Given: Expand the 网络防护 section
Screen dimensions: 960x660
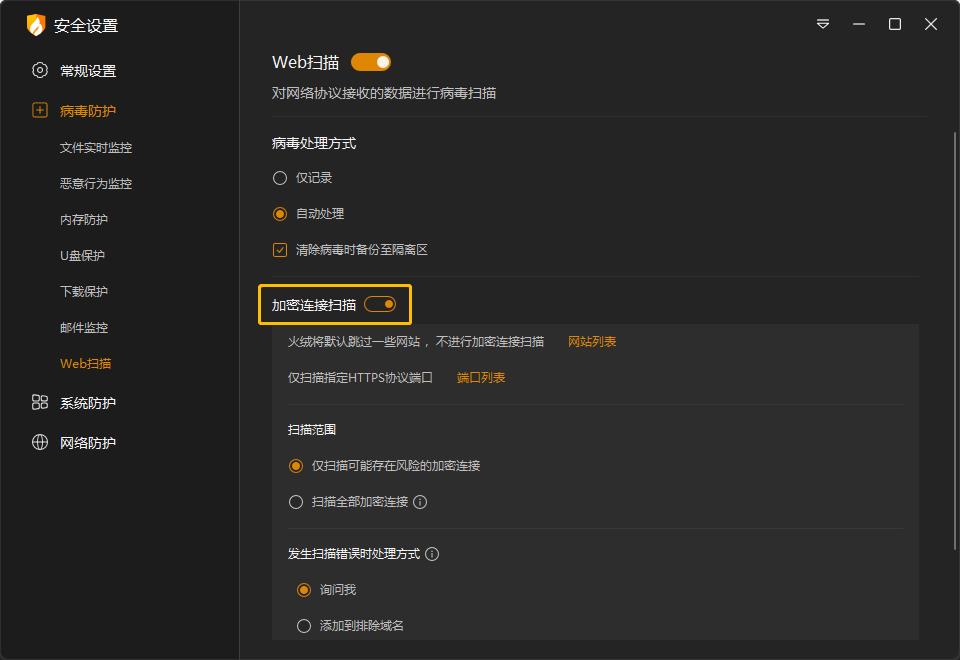Looking at the screenshot, I should [88, 443].
